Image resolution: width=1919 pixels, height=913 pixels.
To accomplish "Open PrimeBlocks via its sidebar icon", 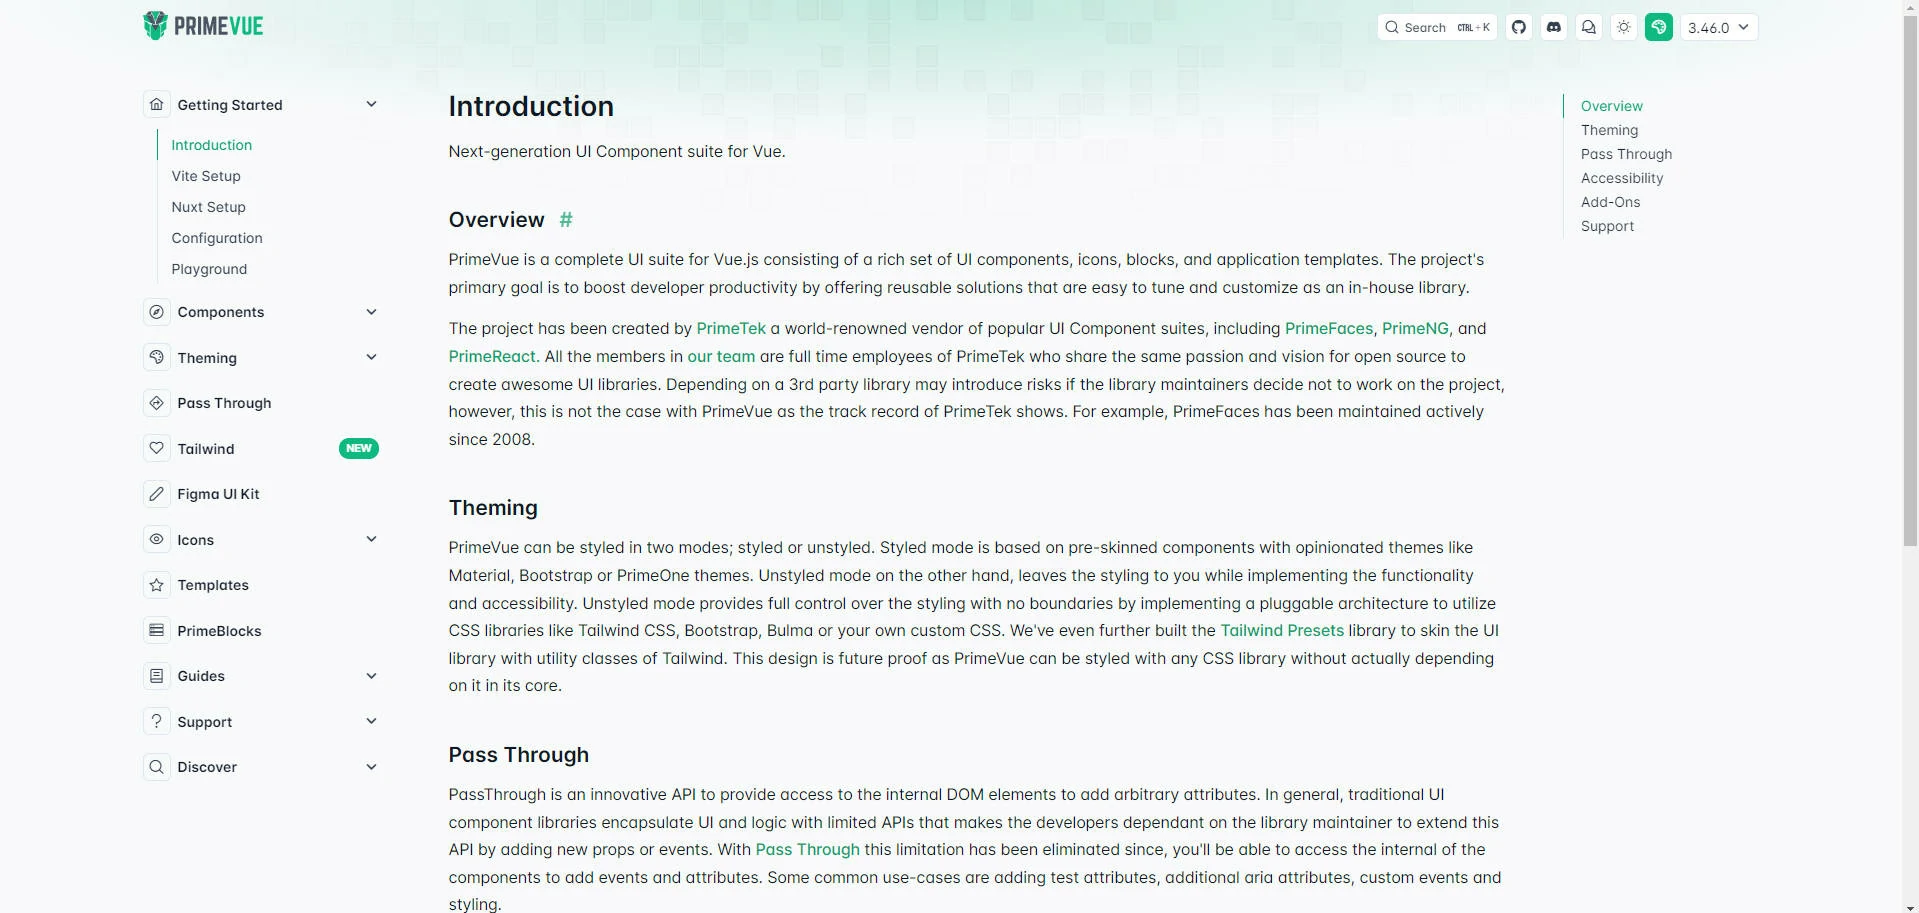I will pyautogui.click(x=156, y=630).
